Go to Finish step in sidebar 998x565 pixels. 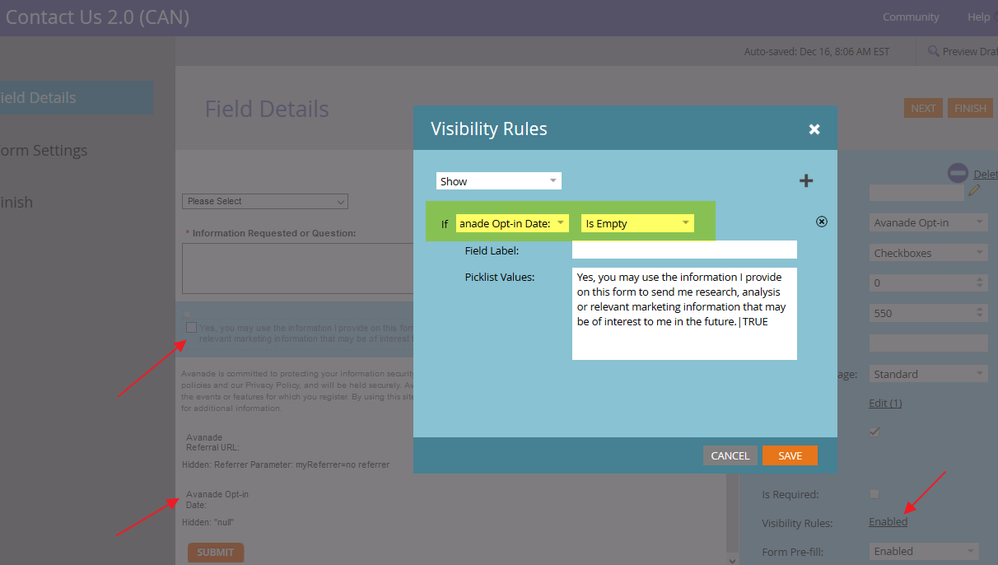(17, 202)
